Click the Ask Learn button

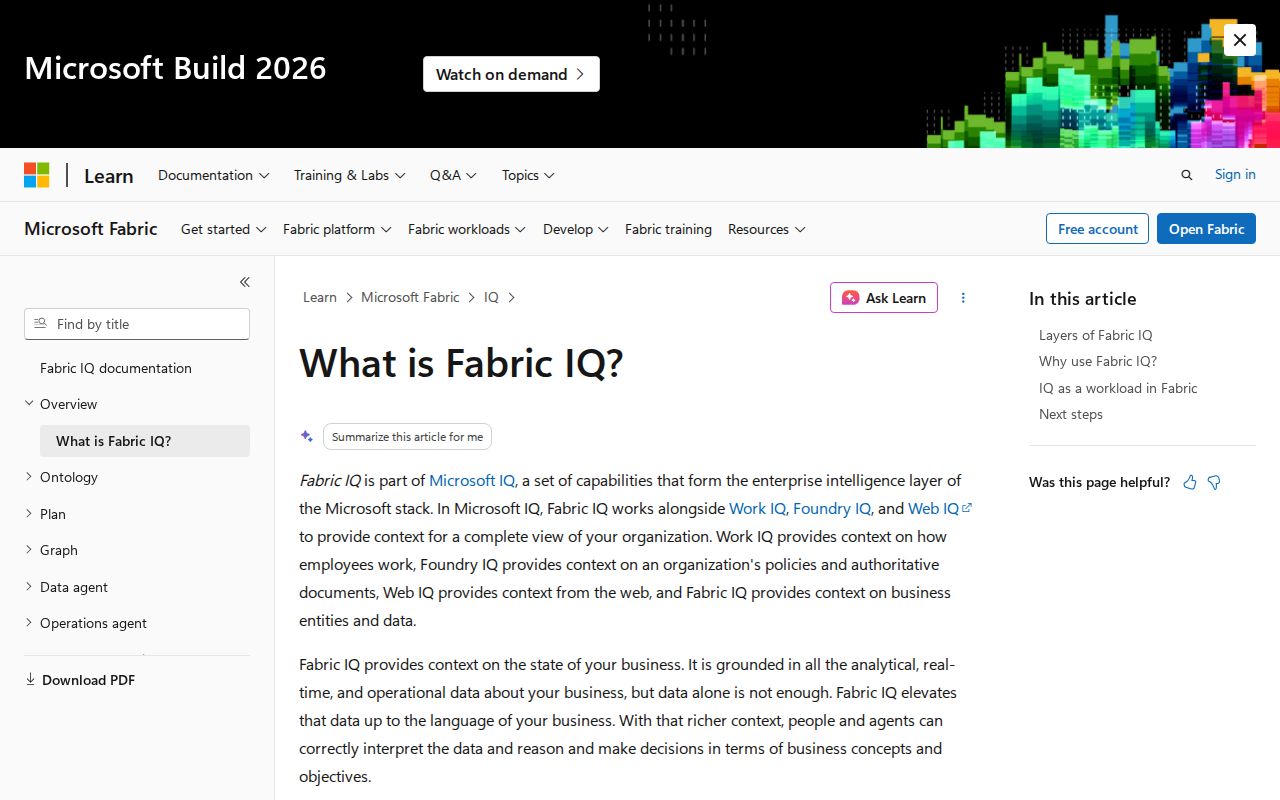click(884, 297)
